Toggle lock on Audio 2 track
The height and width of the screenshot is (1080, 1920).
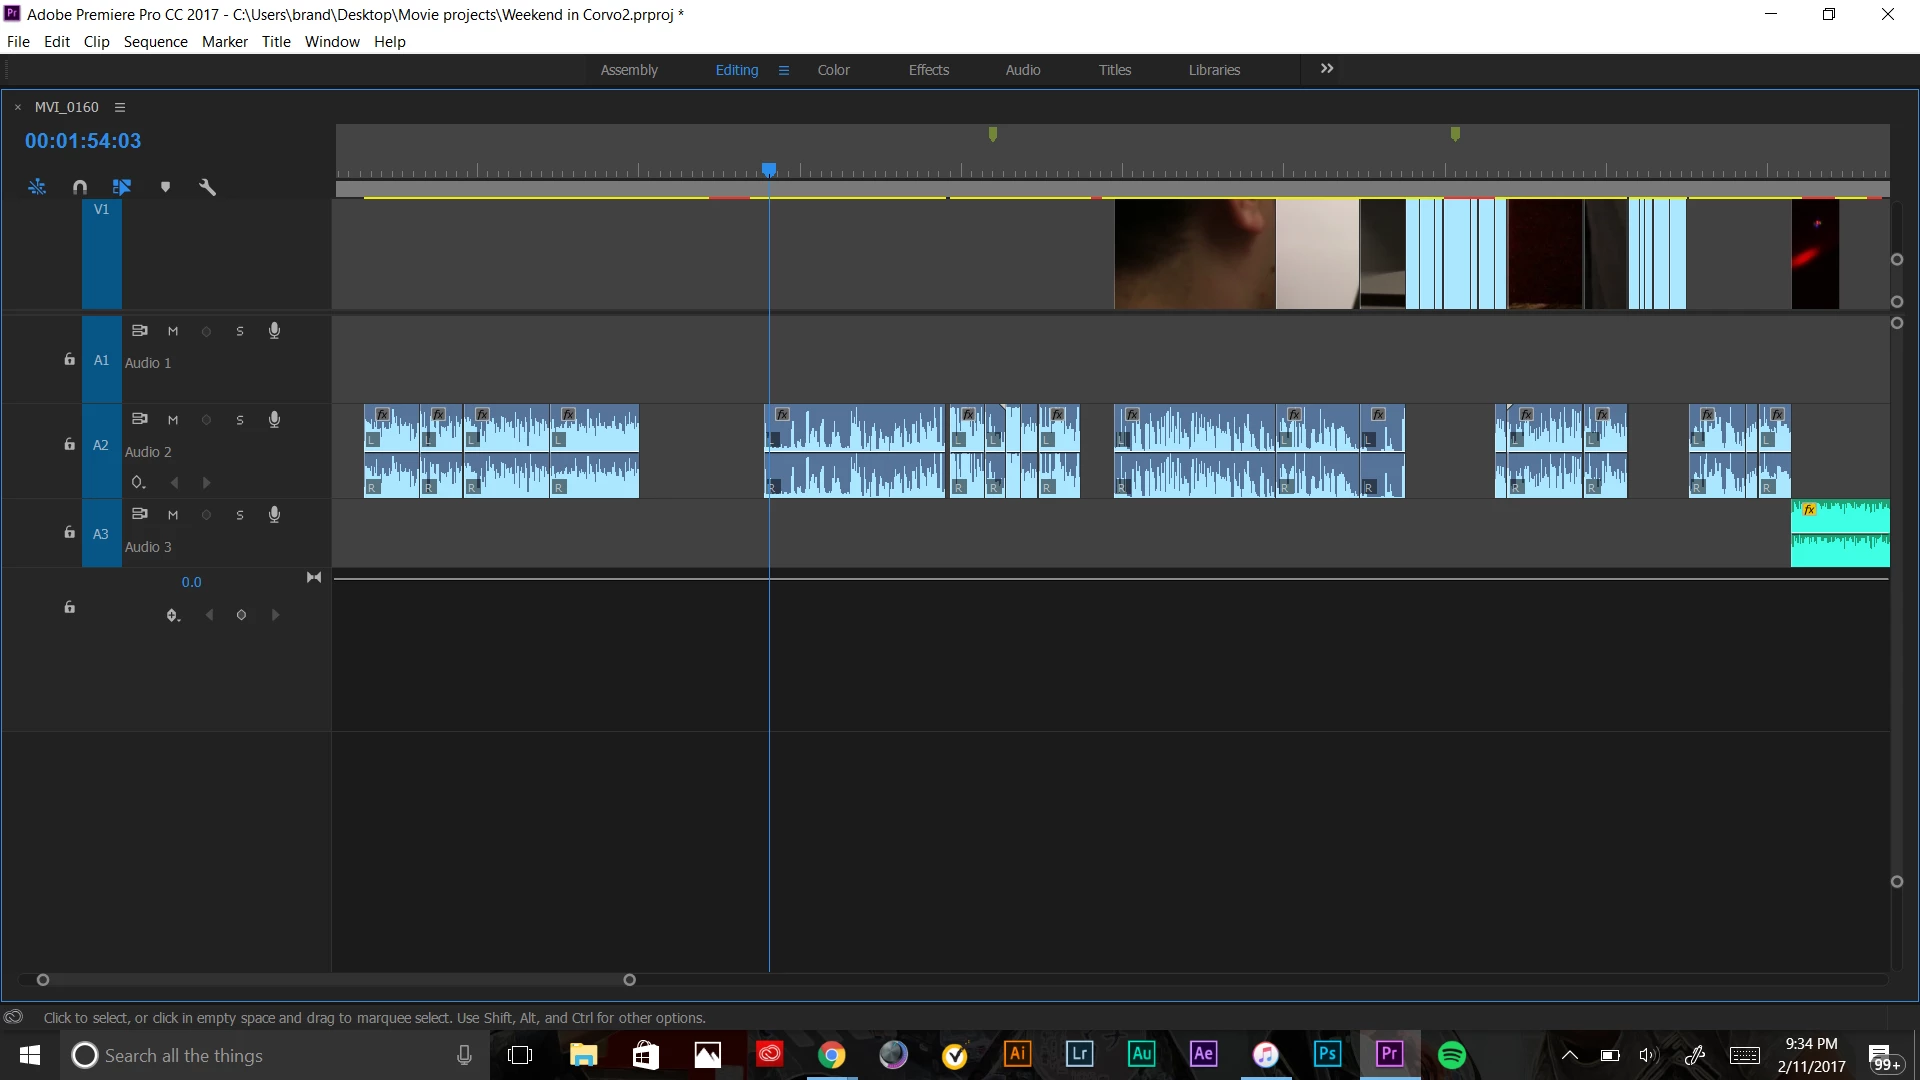tap(69, 444)
